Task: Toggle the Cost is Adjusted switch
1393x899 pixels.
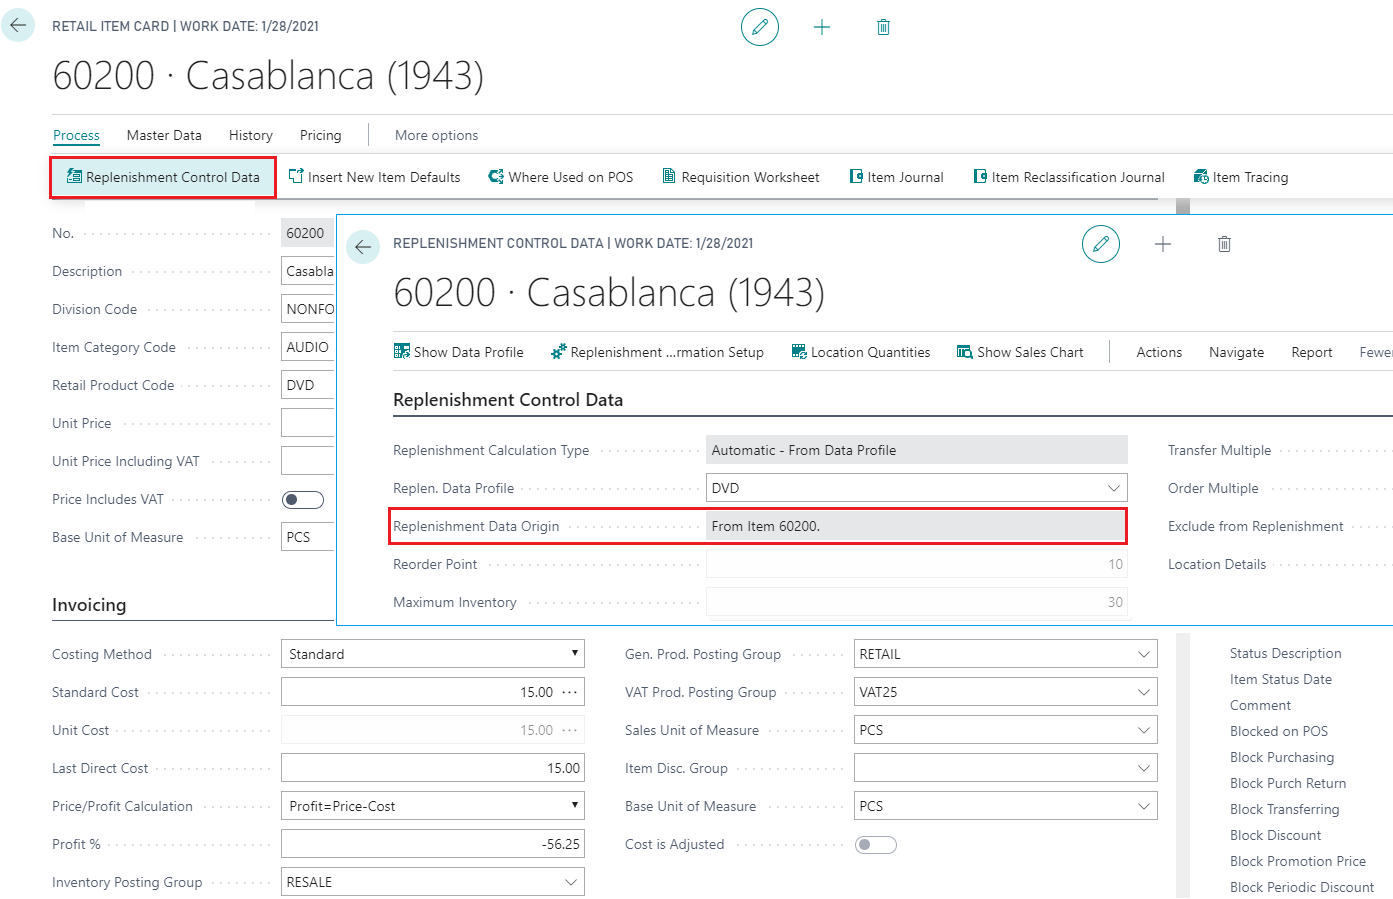Action: 876,845
